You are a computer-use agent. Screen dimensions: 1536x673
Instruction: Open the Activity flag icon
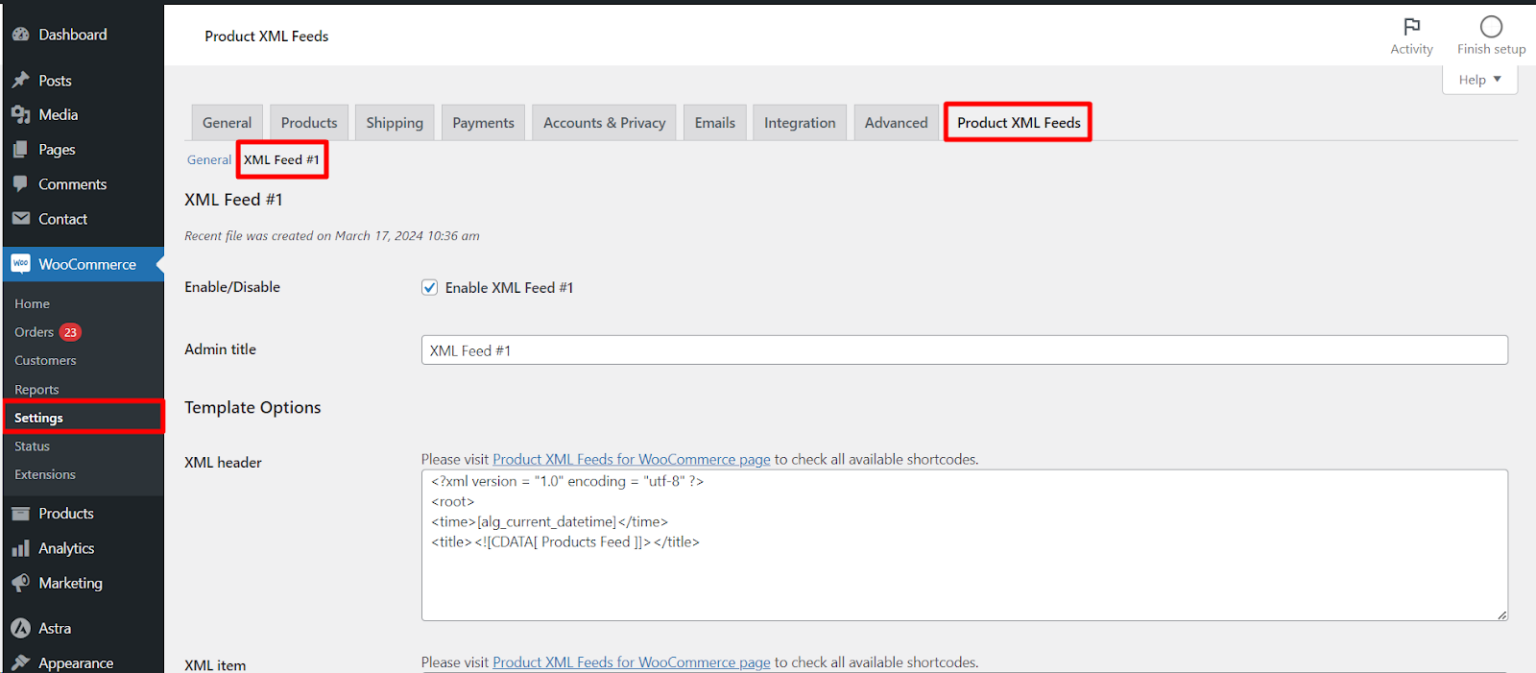(x=1411, y=27)
